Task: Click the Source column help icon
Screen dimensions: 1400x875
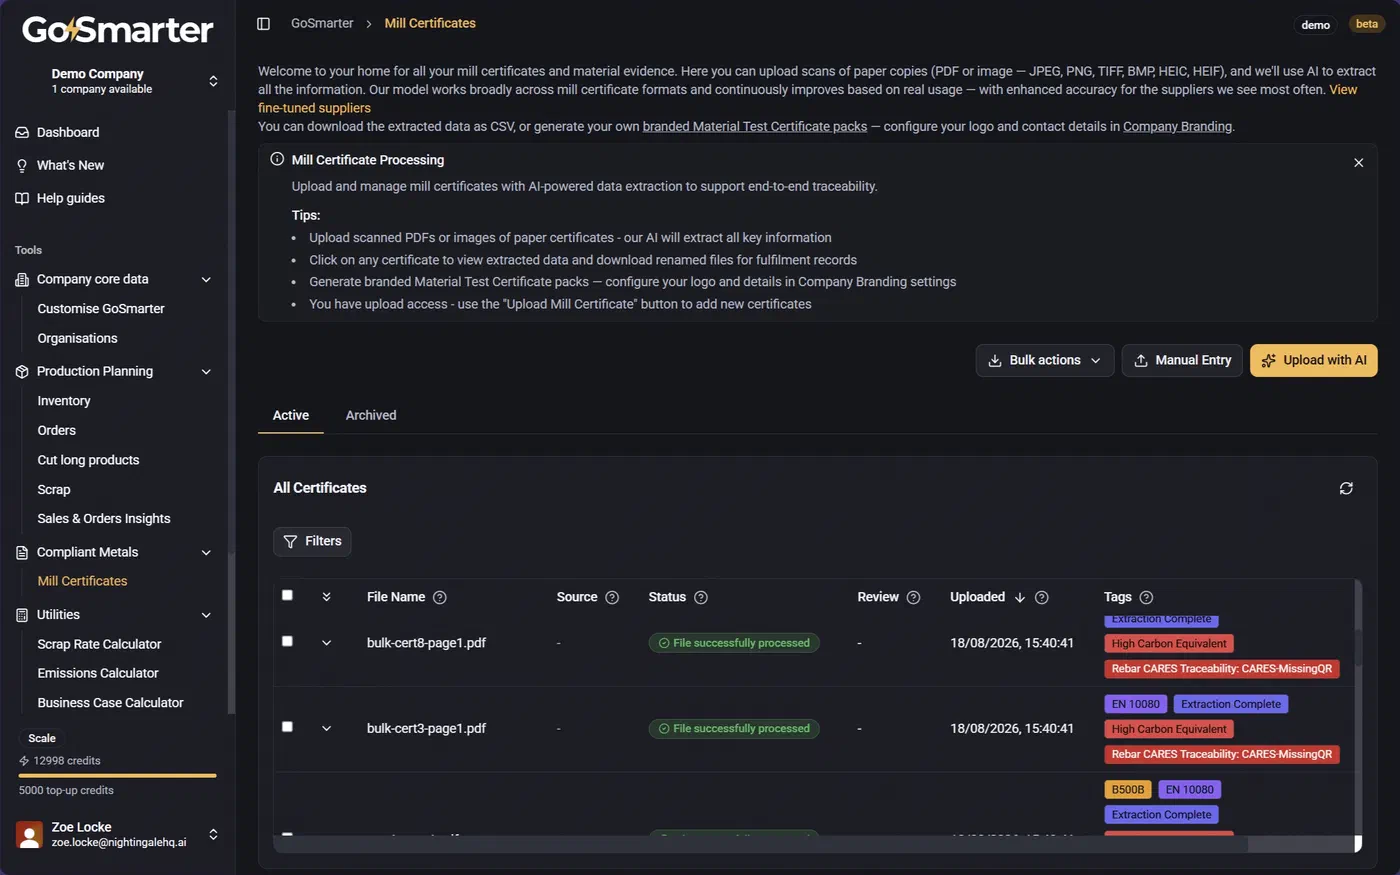Action: [612, 597]
